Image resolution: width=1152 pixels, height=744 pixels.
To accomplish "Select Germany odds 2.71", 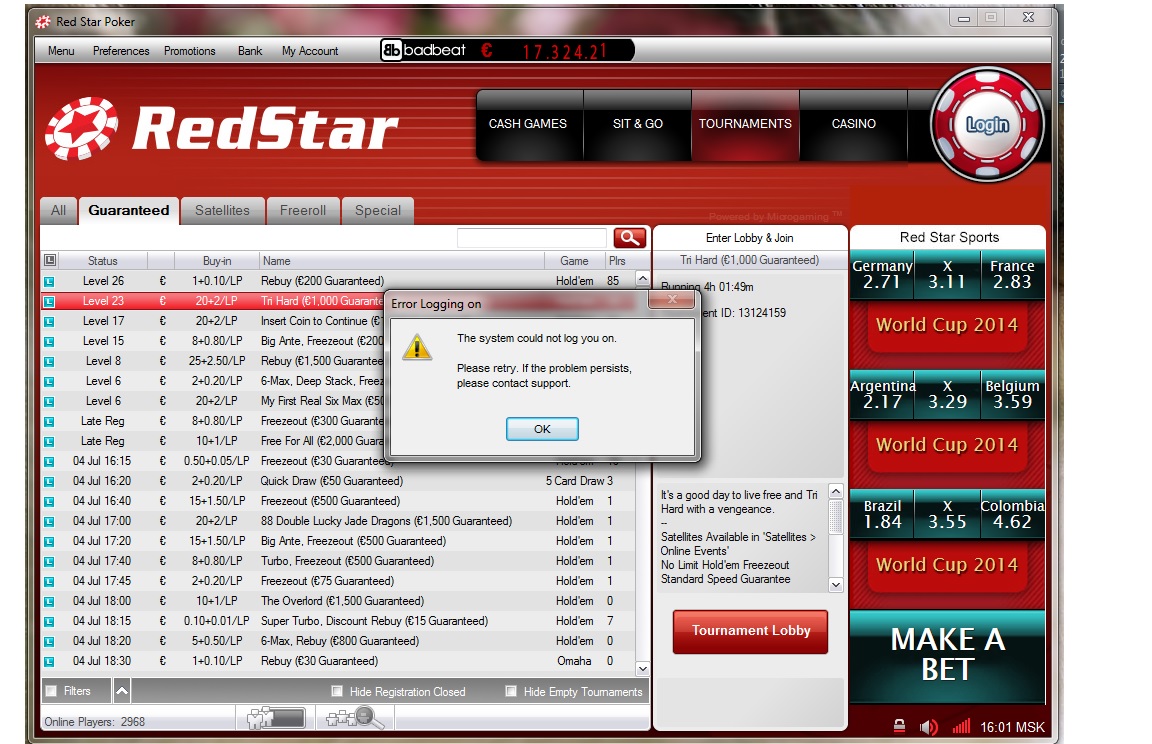I will (x=882, y=274).
